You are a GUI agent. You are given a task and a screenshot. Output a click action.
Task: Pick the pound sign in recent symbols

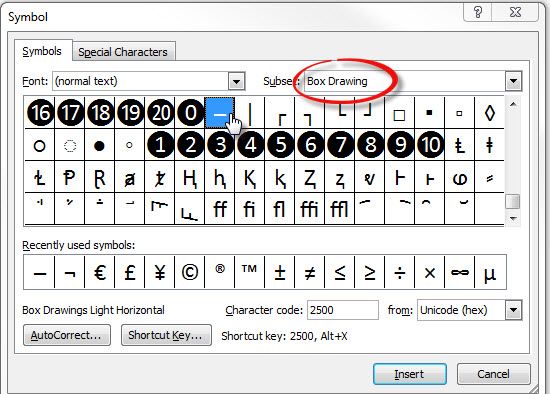coord(130,272)
